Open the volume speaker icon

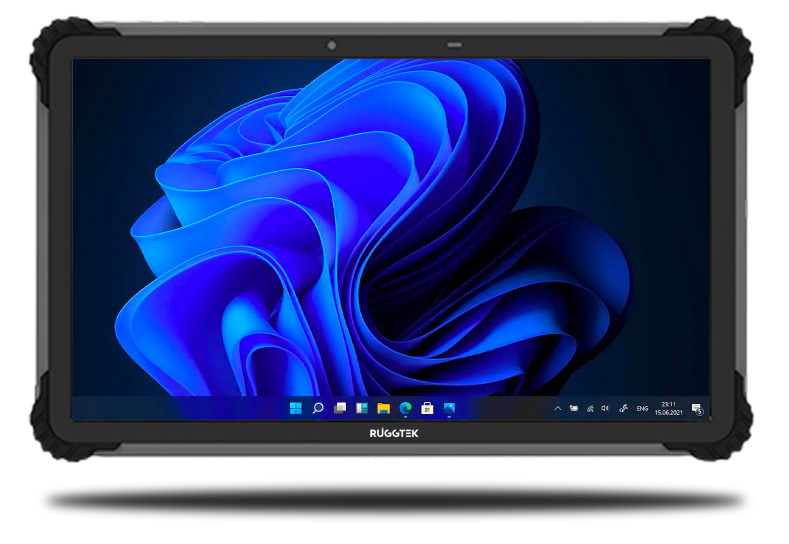605,408
